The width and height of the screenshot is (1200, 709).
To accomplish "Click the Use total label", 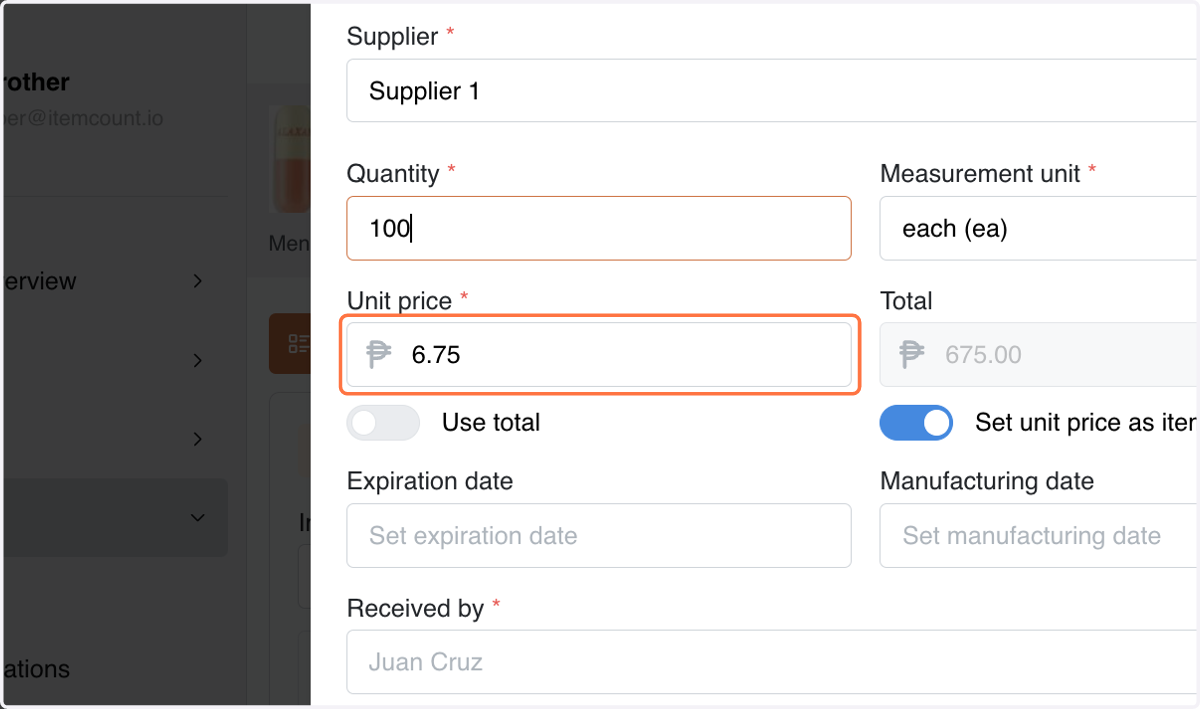I will (x=491, y=423).
